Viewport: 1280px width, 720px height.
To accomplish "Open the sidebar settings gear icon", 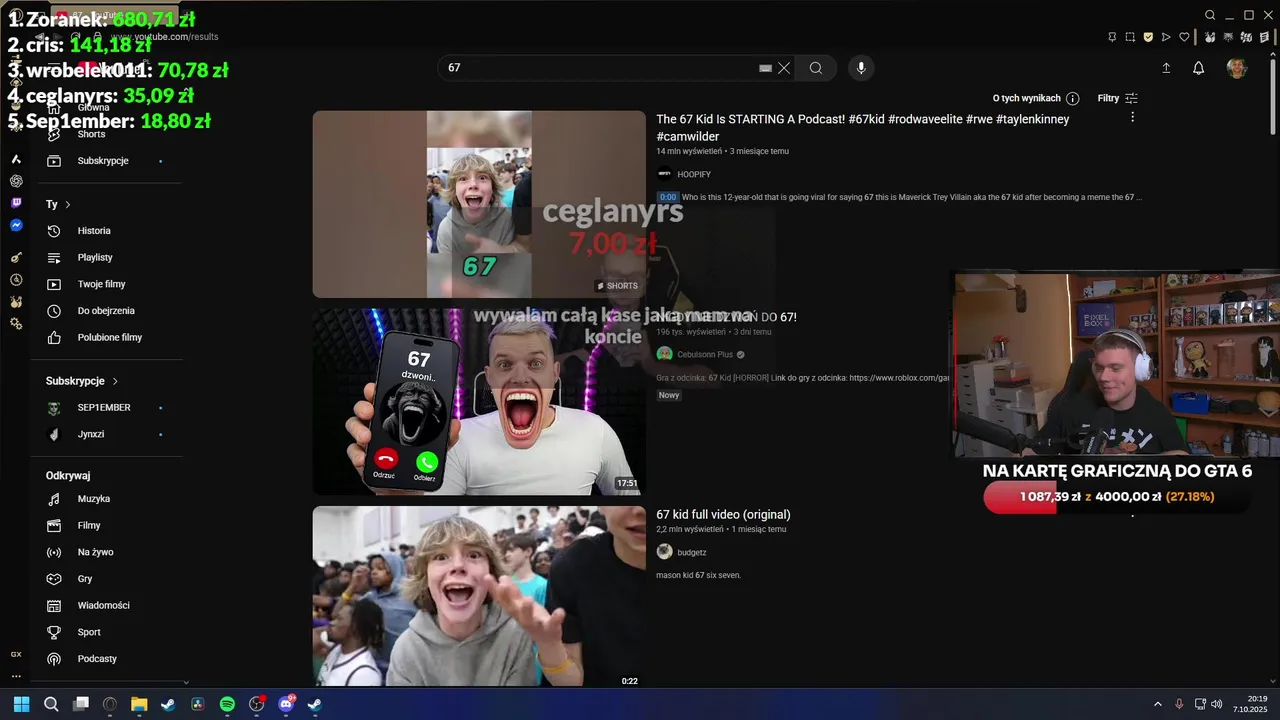I will (16, 324).
